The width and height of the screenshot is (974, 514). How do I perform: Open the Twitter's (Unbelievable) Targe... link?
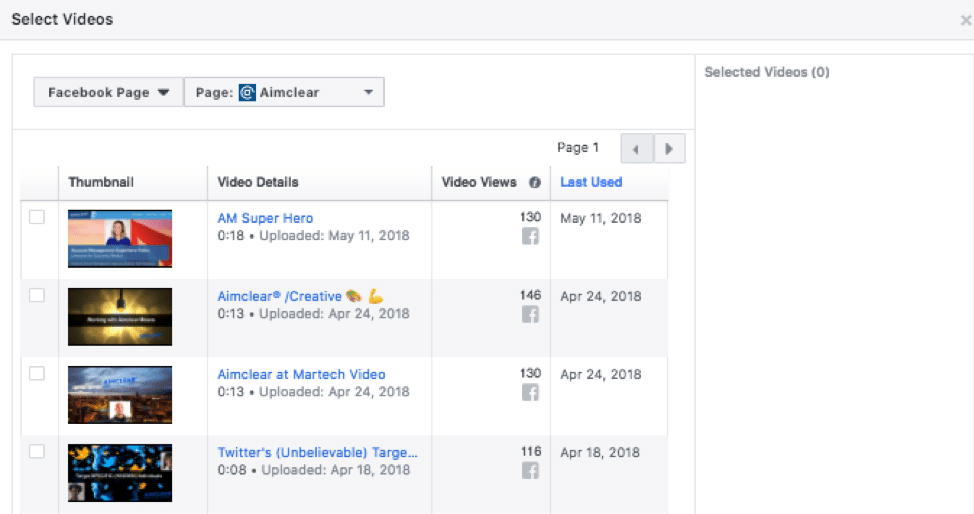coord(317,452)
